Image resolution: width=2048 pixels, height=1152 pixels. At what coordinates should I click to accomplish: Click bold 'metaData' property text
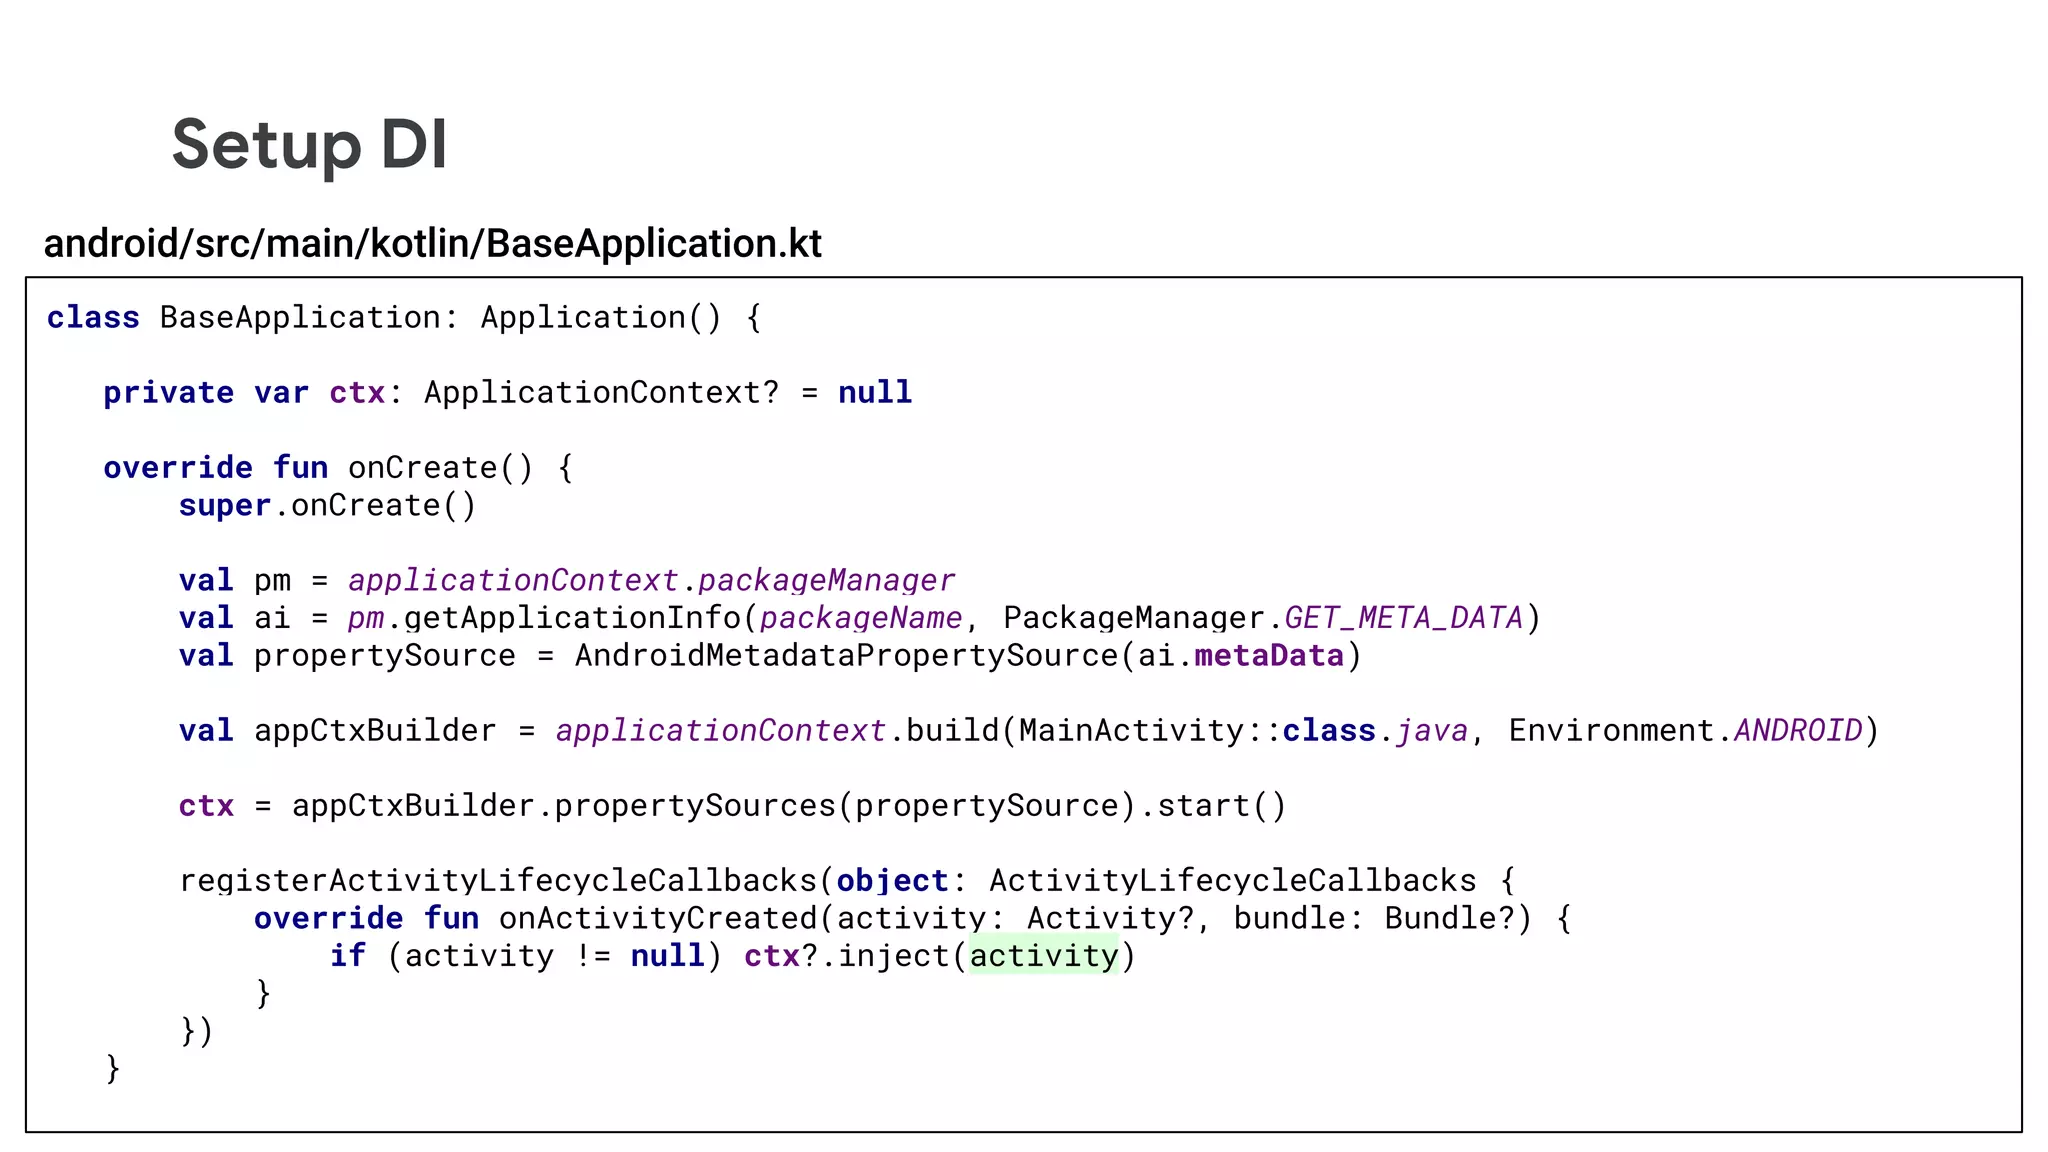1269,656
